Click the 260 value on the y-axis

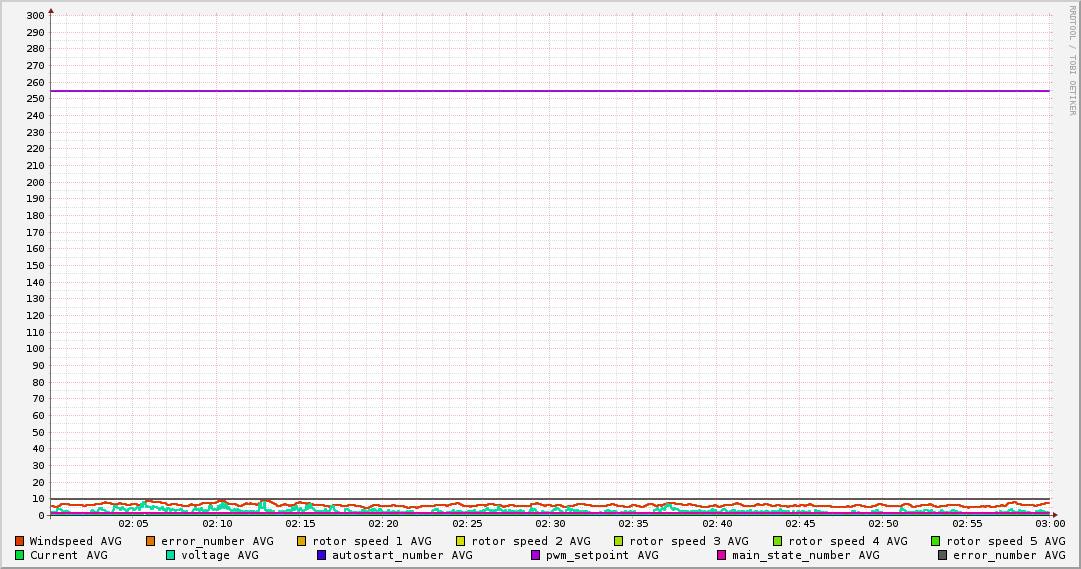coord(36,83)
